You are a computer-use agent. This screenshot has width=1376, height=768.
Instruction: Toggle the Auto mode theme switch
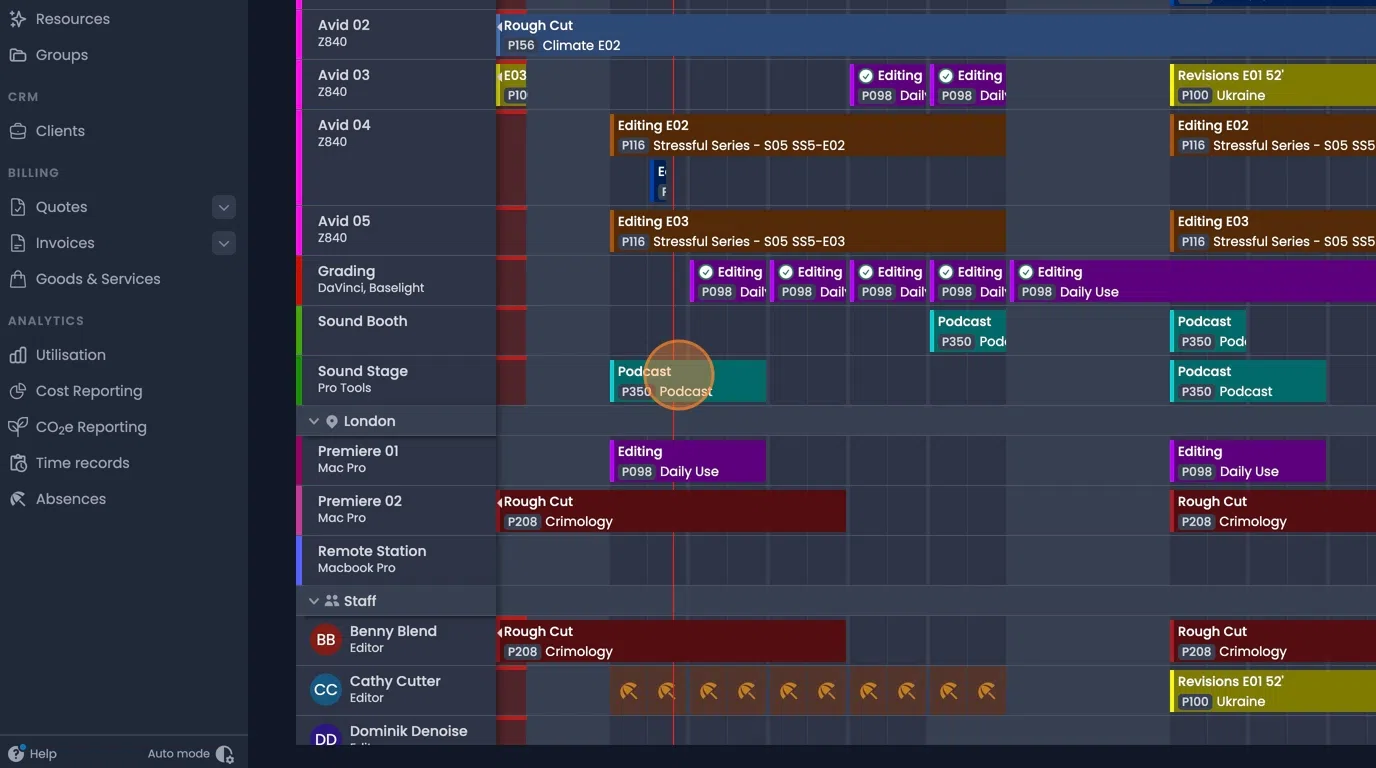coord(222,753)
